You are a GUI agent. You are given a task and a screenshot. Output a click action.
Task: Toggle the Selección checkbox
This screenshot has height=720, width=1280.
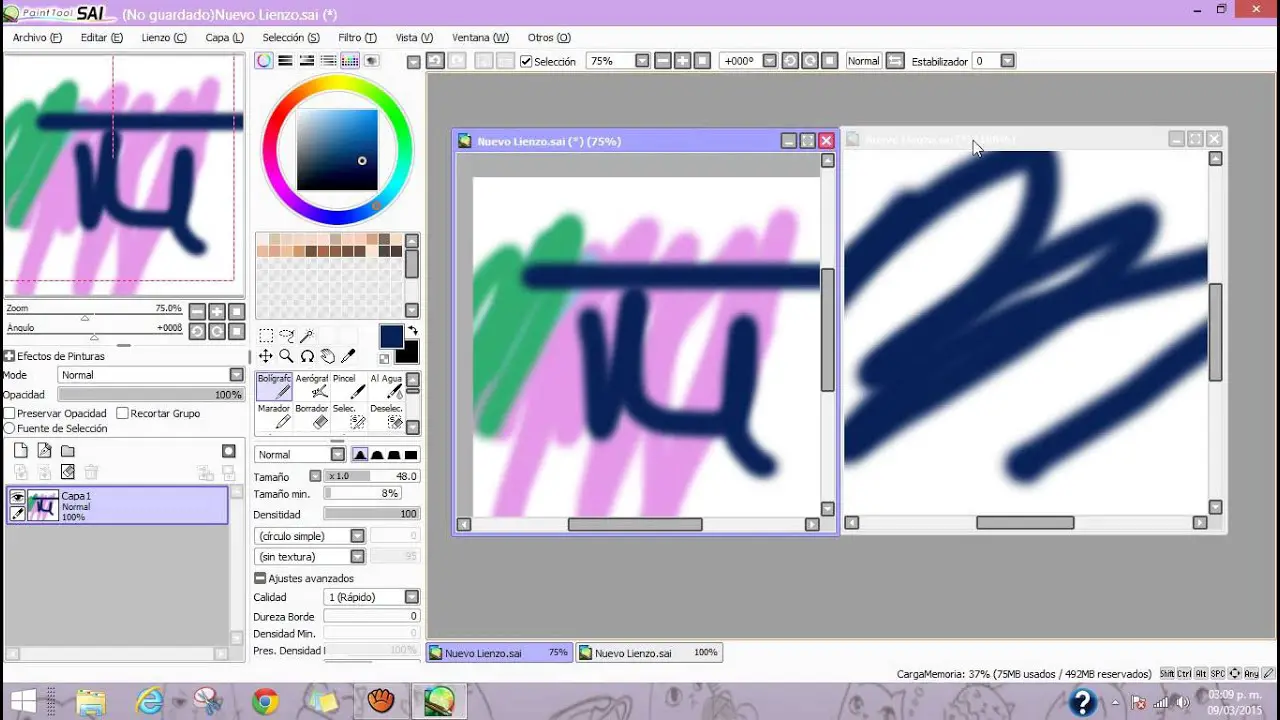(526, 62)
